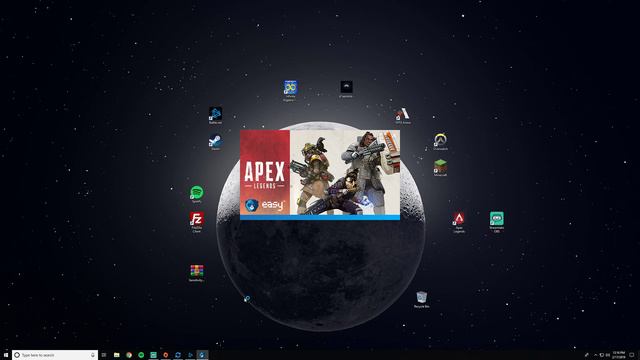The image size is (640, 360).
Task: Open the Streamlabs OBS desktop icon
Action: click(497, 222)
